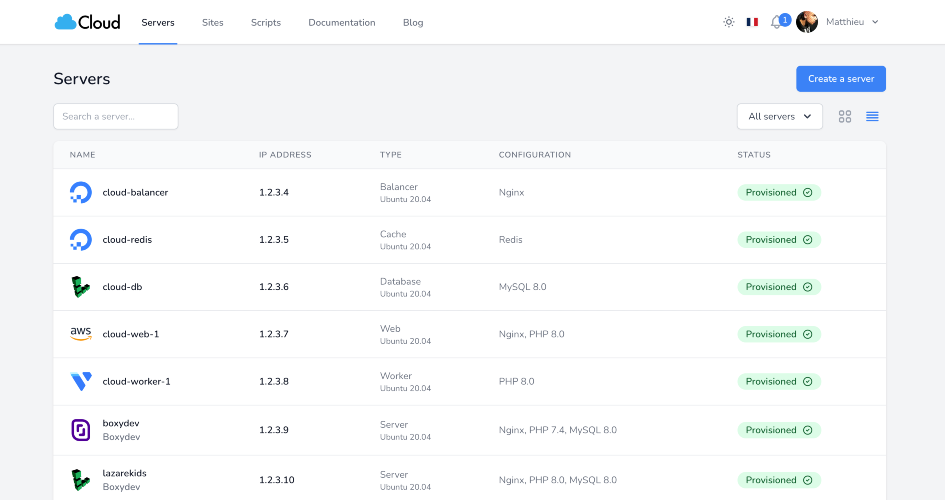Click the Redis configuration cell
This screenshot has width=945, height=500.
(510, 240)
